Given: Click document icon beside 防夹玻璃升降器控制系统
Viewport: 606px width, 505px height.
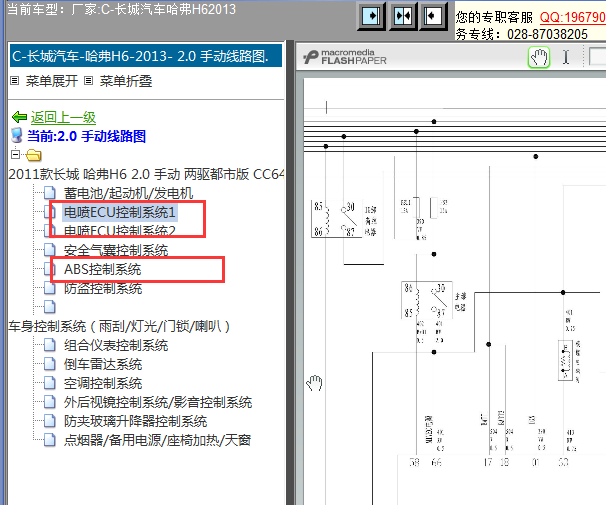Looking at the screenshot, I should (x=49, y=420).
